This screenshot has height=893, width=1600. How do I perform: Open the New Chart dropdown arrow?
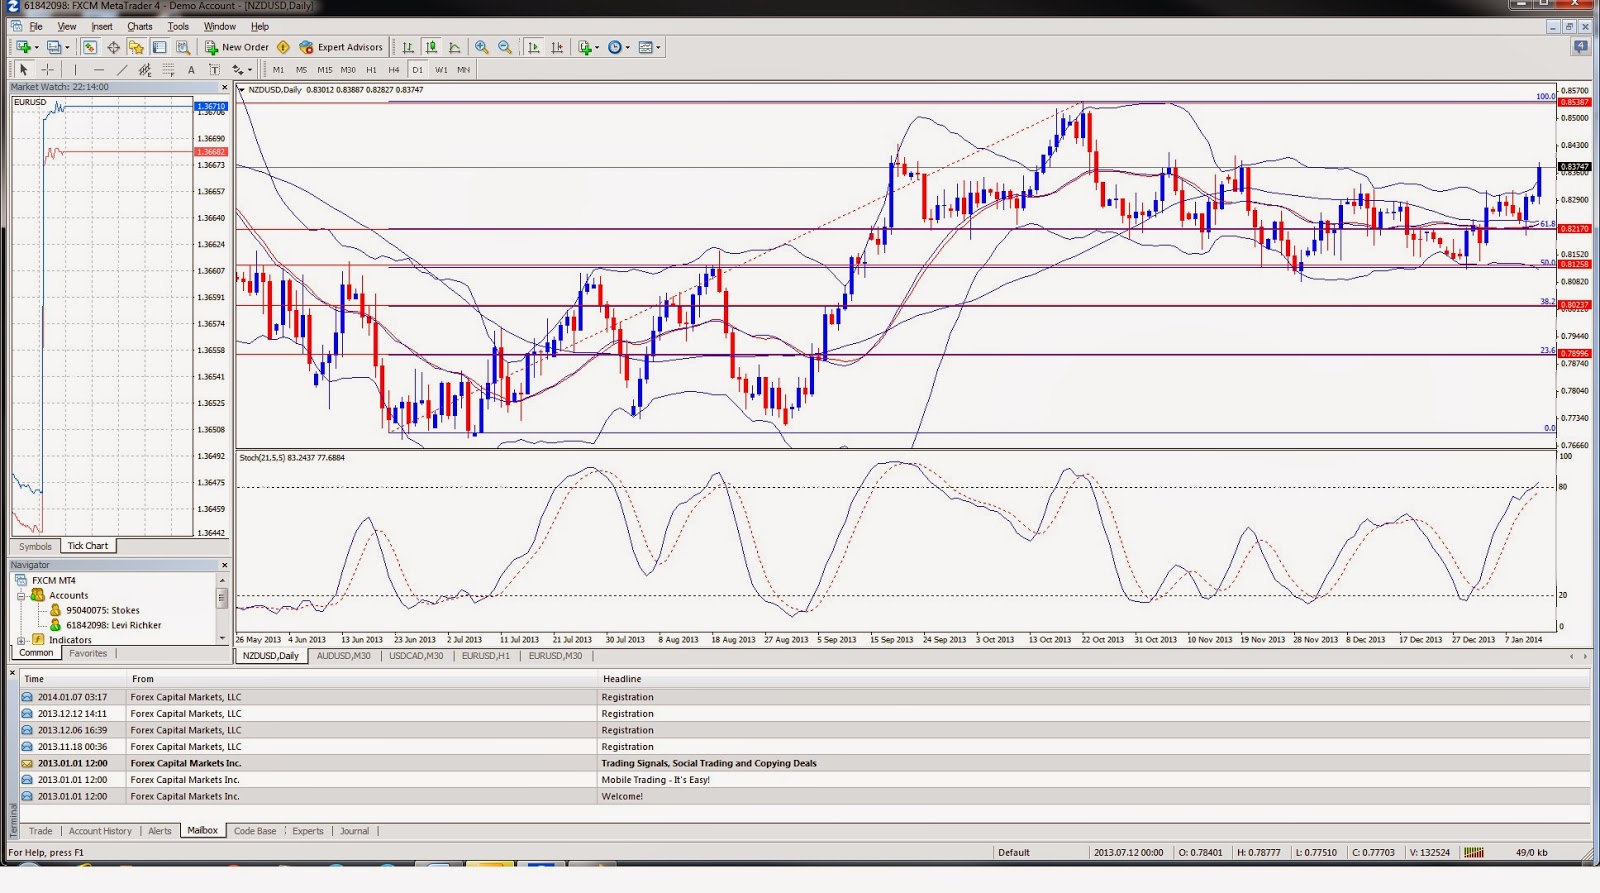[x=37, y=47]
